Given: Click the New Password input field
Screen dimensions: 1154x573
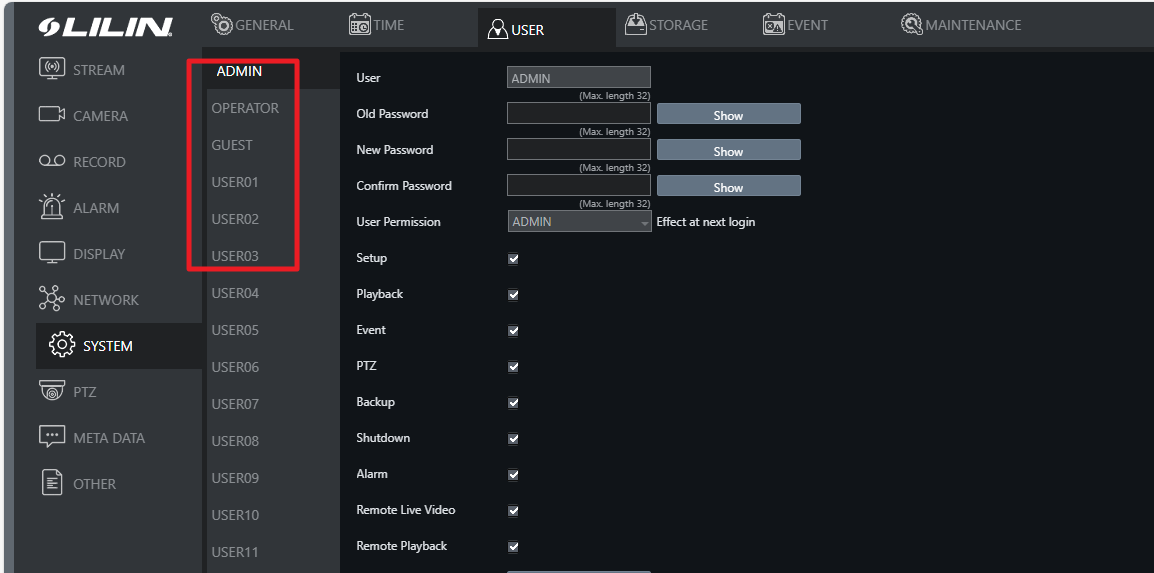Looking at the screenshot, I should (578, 149).
